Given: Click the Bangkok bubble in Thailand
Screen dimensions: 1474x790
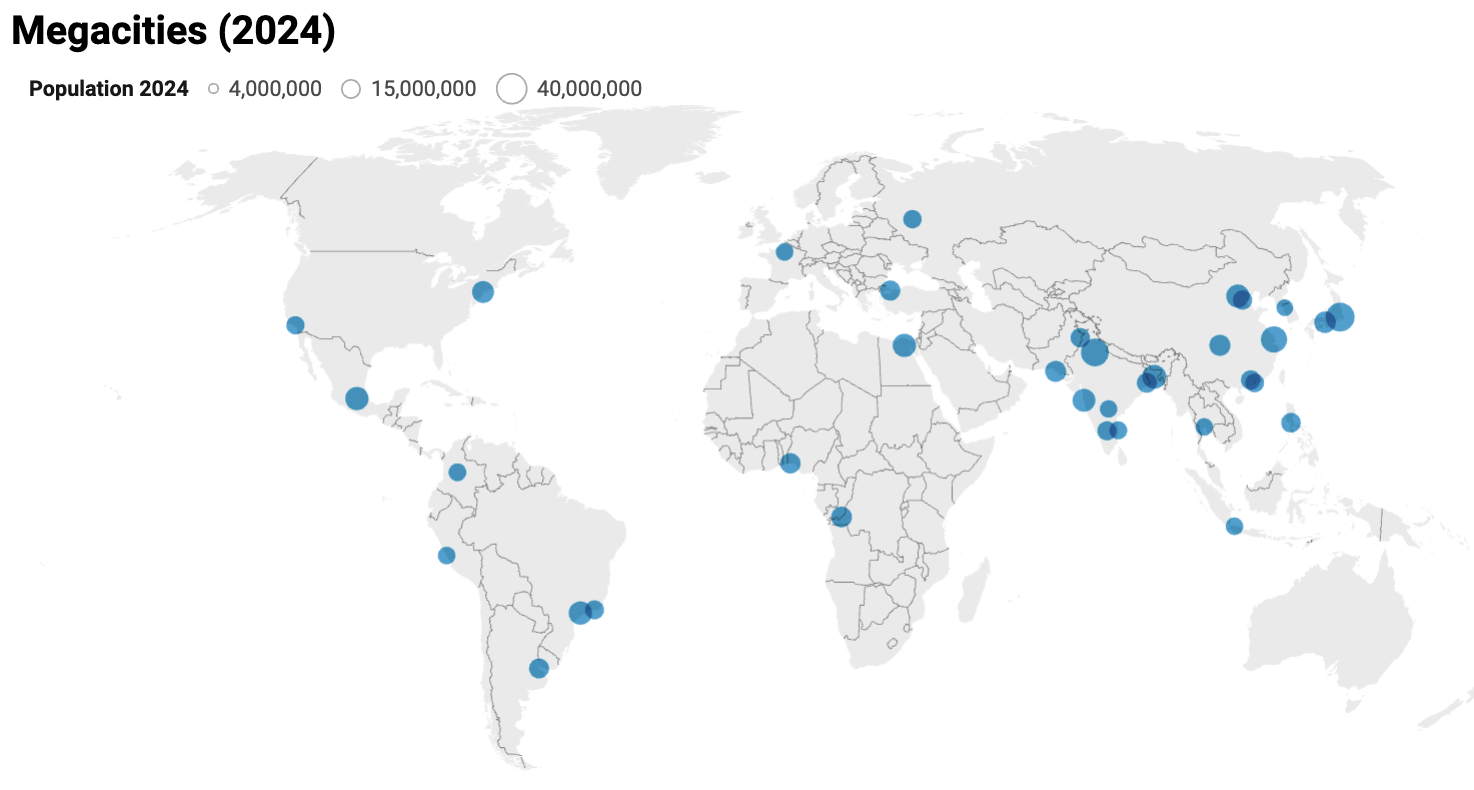Looking at the screenshot, I should click(1204, 427).
